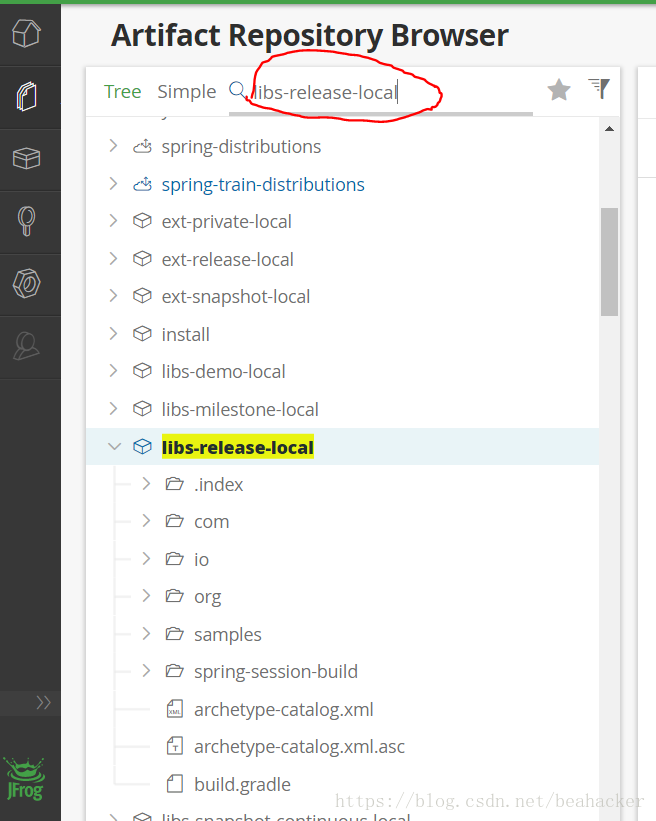656x821 pixels.
Task: Switch to the Simple view tab
Action: [x=186, y=92]
